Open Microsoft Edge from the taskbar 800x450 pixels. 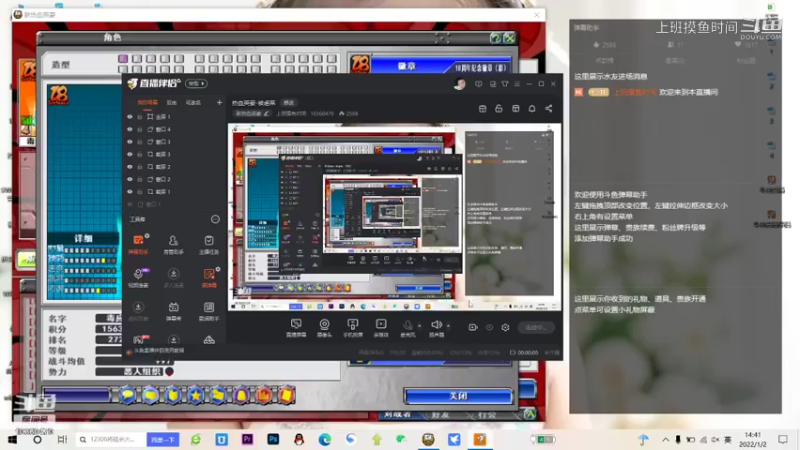coord(324,439)
